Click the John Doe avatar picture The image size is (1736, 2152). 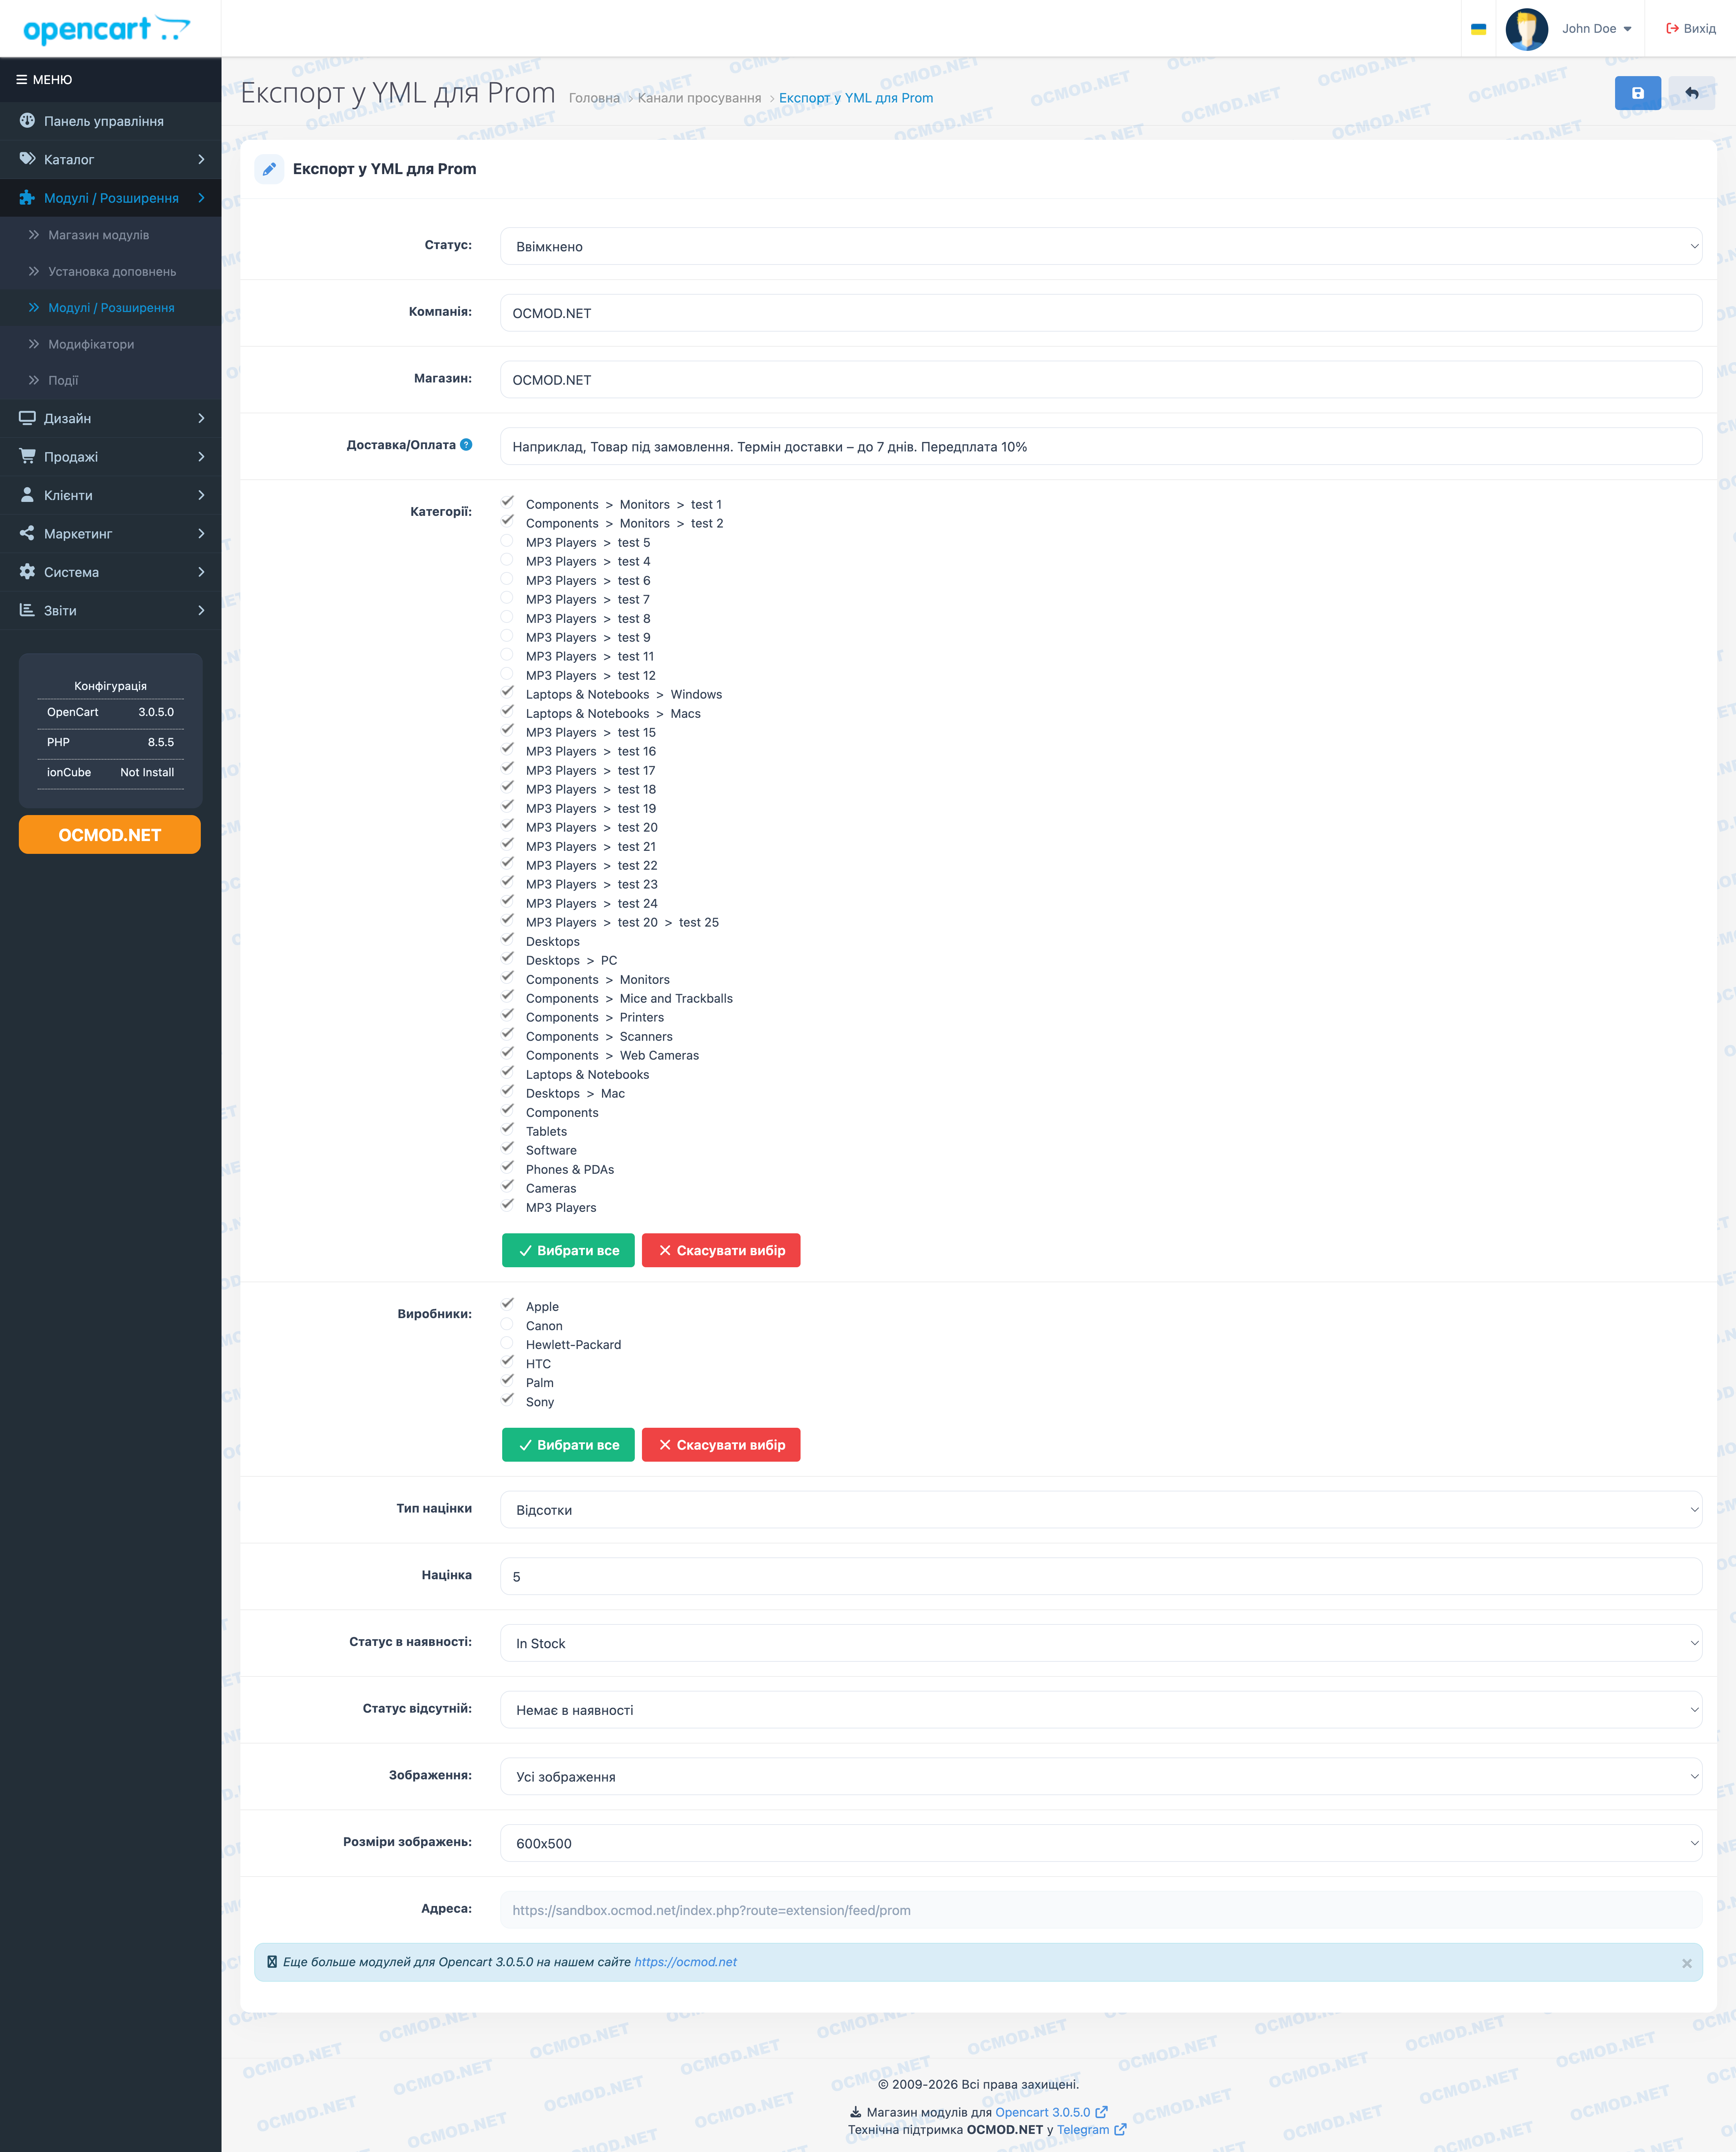coord(1526,29)
